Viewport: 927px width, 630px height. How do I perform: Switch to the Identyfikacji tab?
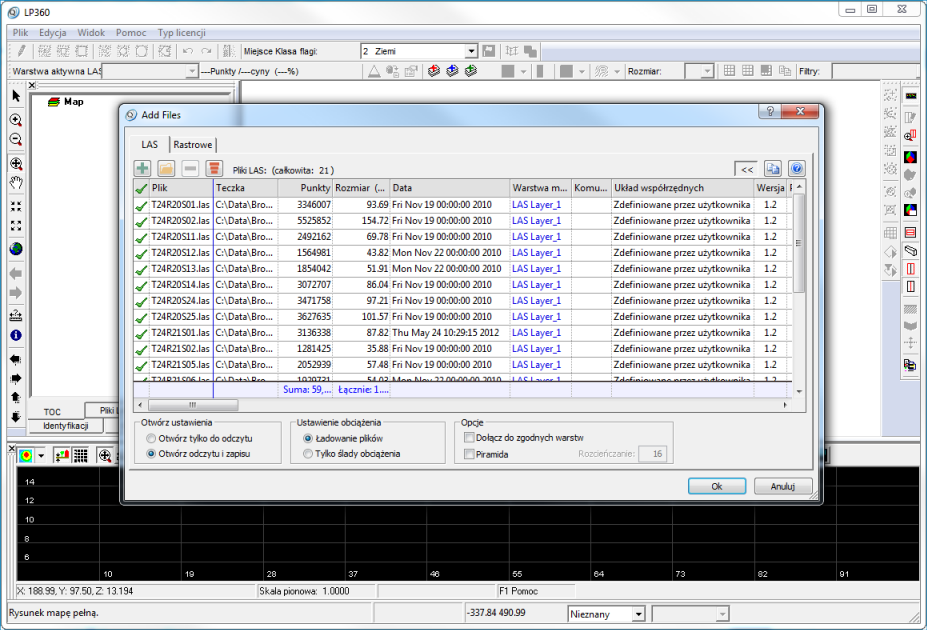coord(66,426)
